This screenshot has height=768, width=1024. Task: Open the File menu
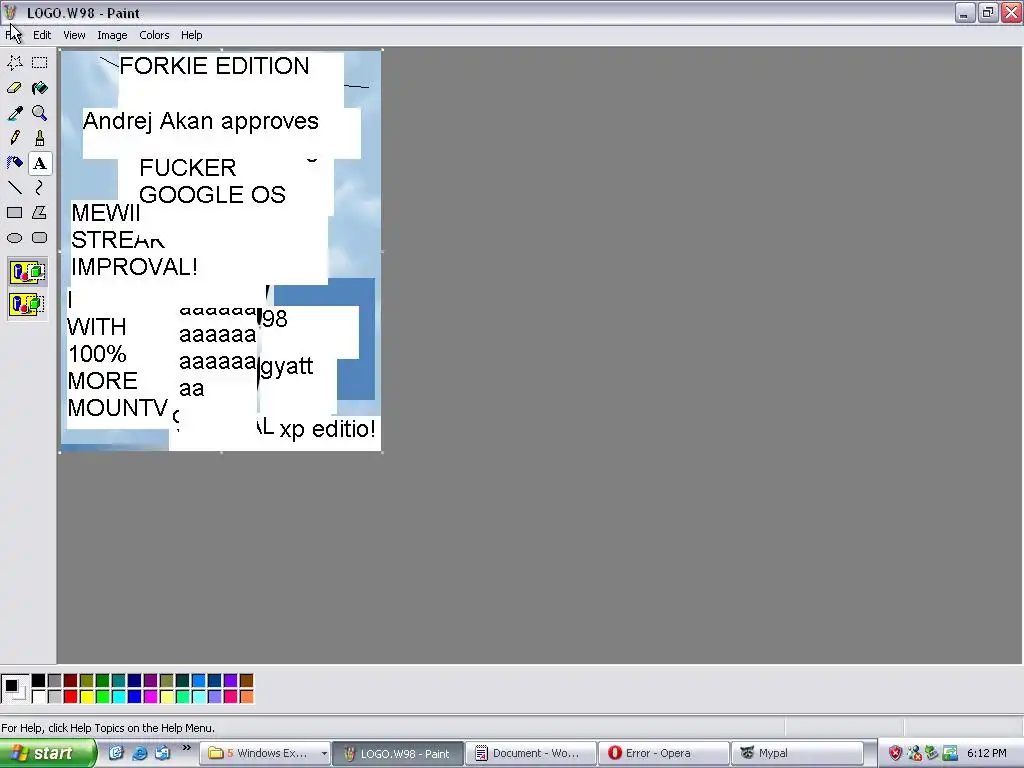coord(13,35)
